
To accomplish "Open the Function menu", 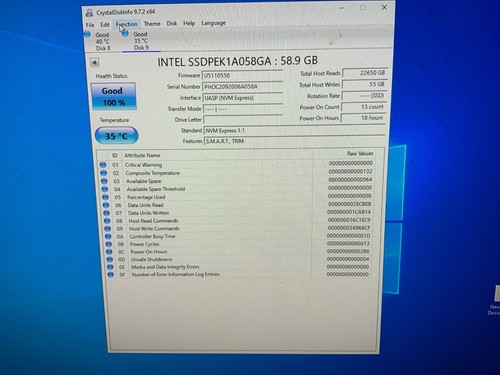I will pos(127,24).
